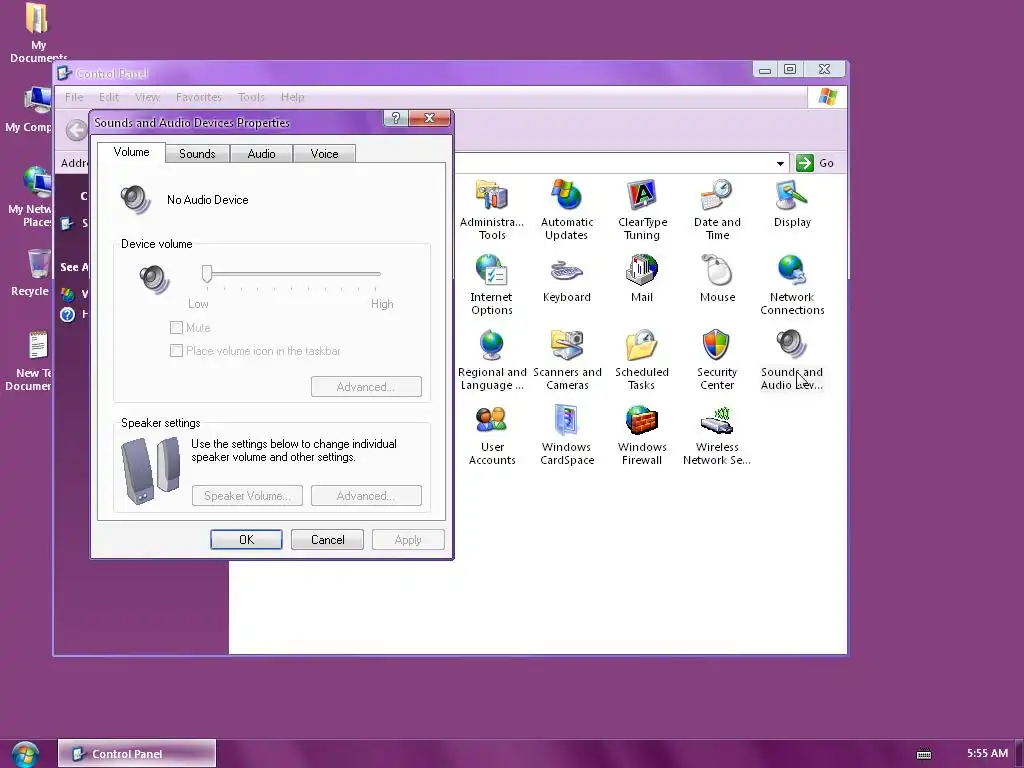Click the Windows flag logo in menu bar
This screenshot has height=768, width=1024.
click(x=827, y=97)
